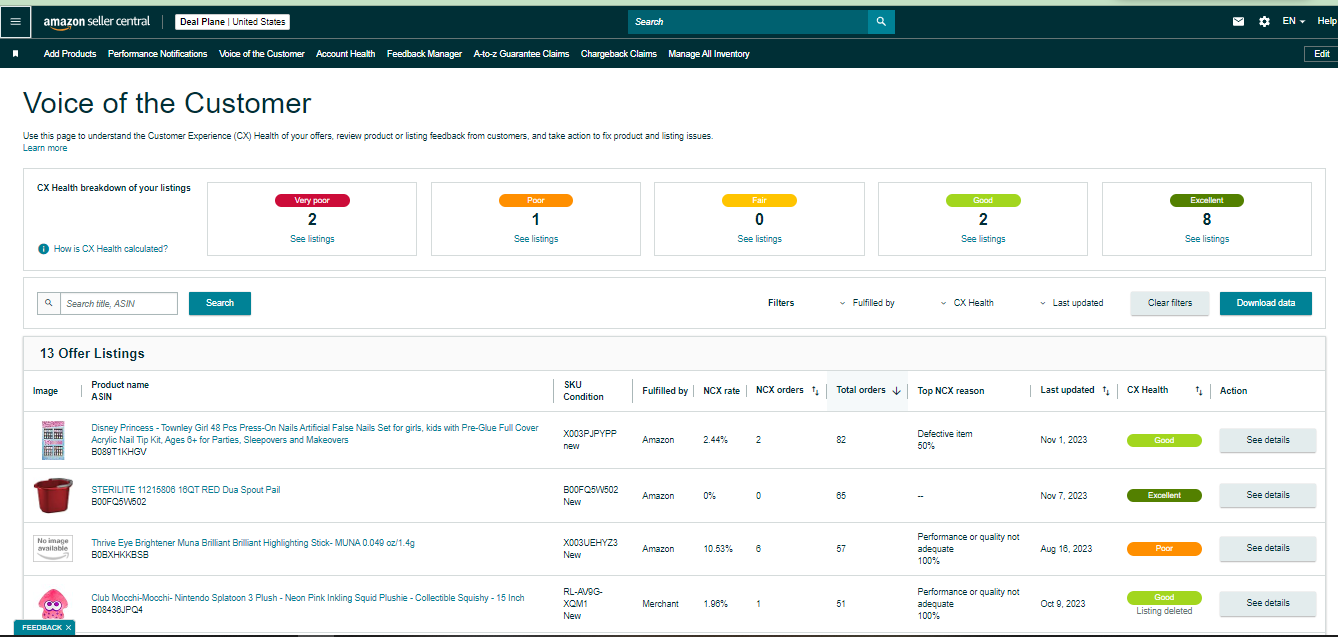Open the Club Mocchi-Mocchi Splatoon plush link
This screenshot has width=1338, height=637.
tap(308, 598)
